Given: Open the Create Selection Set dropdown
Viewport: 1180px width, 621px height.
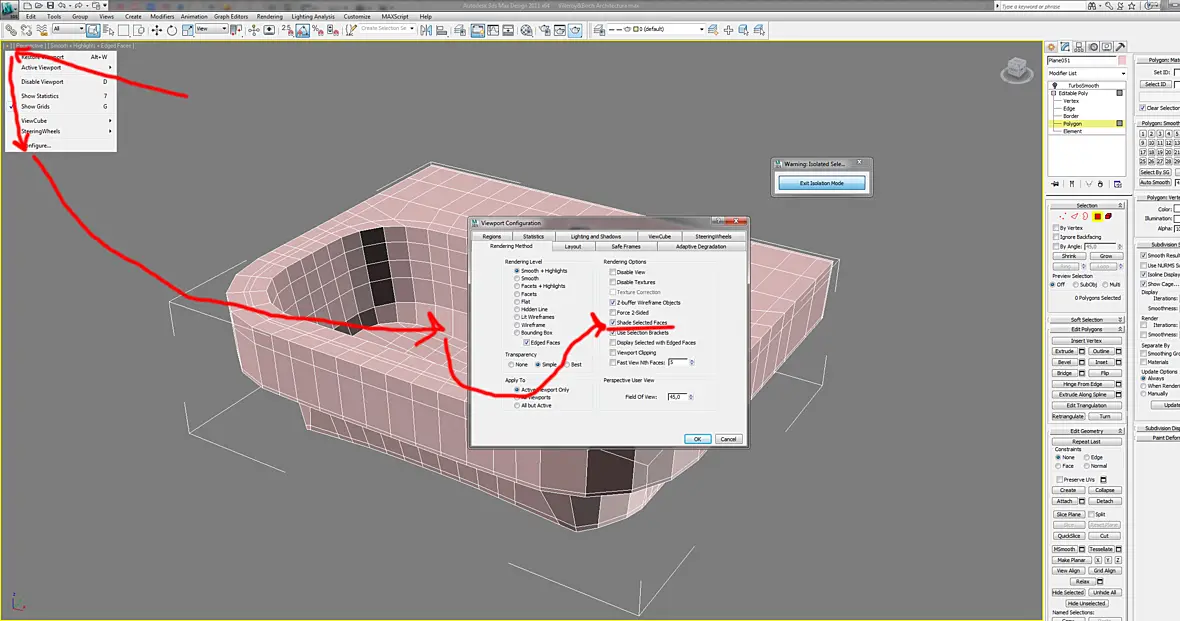Looking at the screenshot, I should 387,29.
